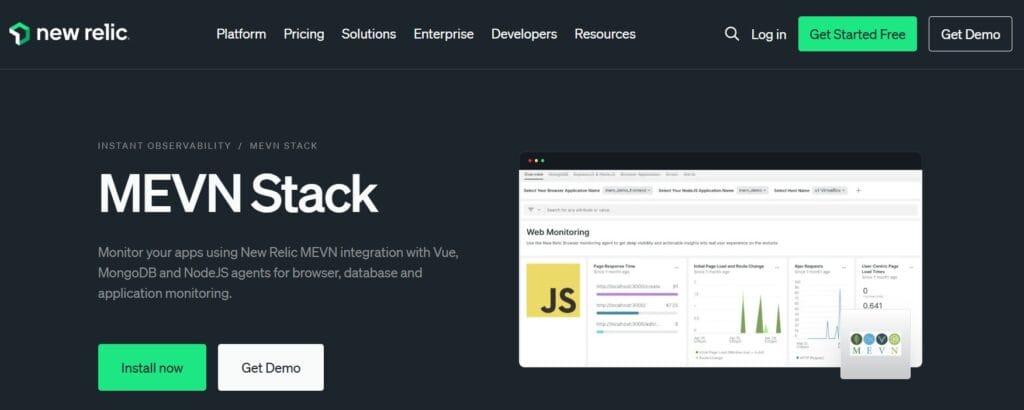Open the site search magnifier icon

coord(731,34)
